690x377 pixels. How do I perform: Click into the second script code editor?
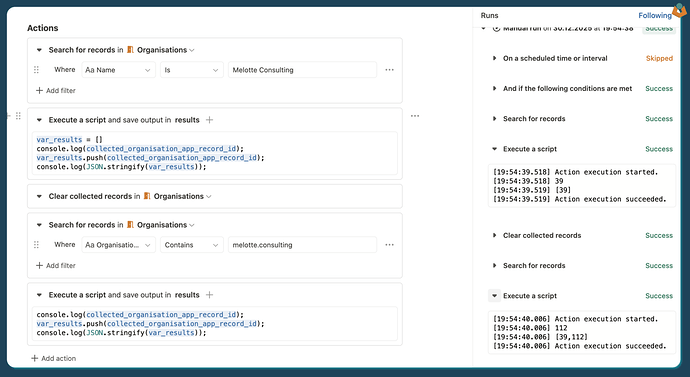215,324
